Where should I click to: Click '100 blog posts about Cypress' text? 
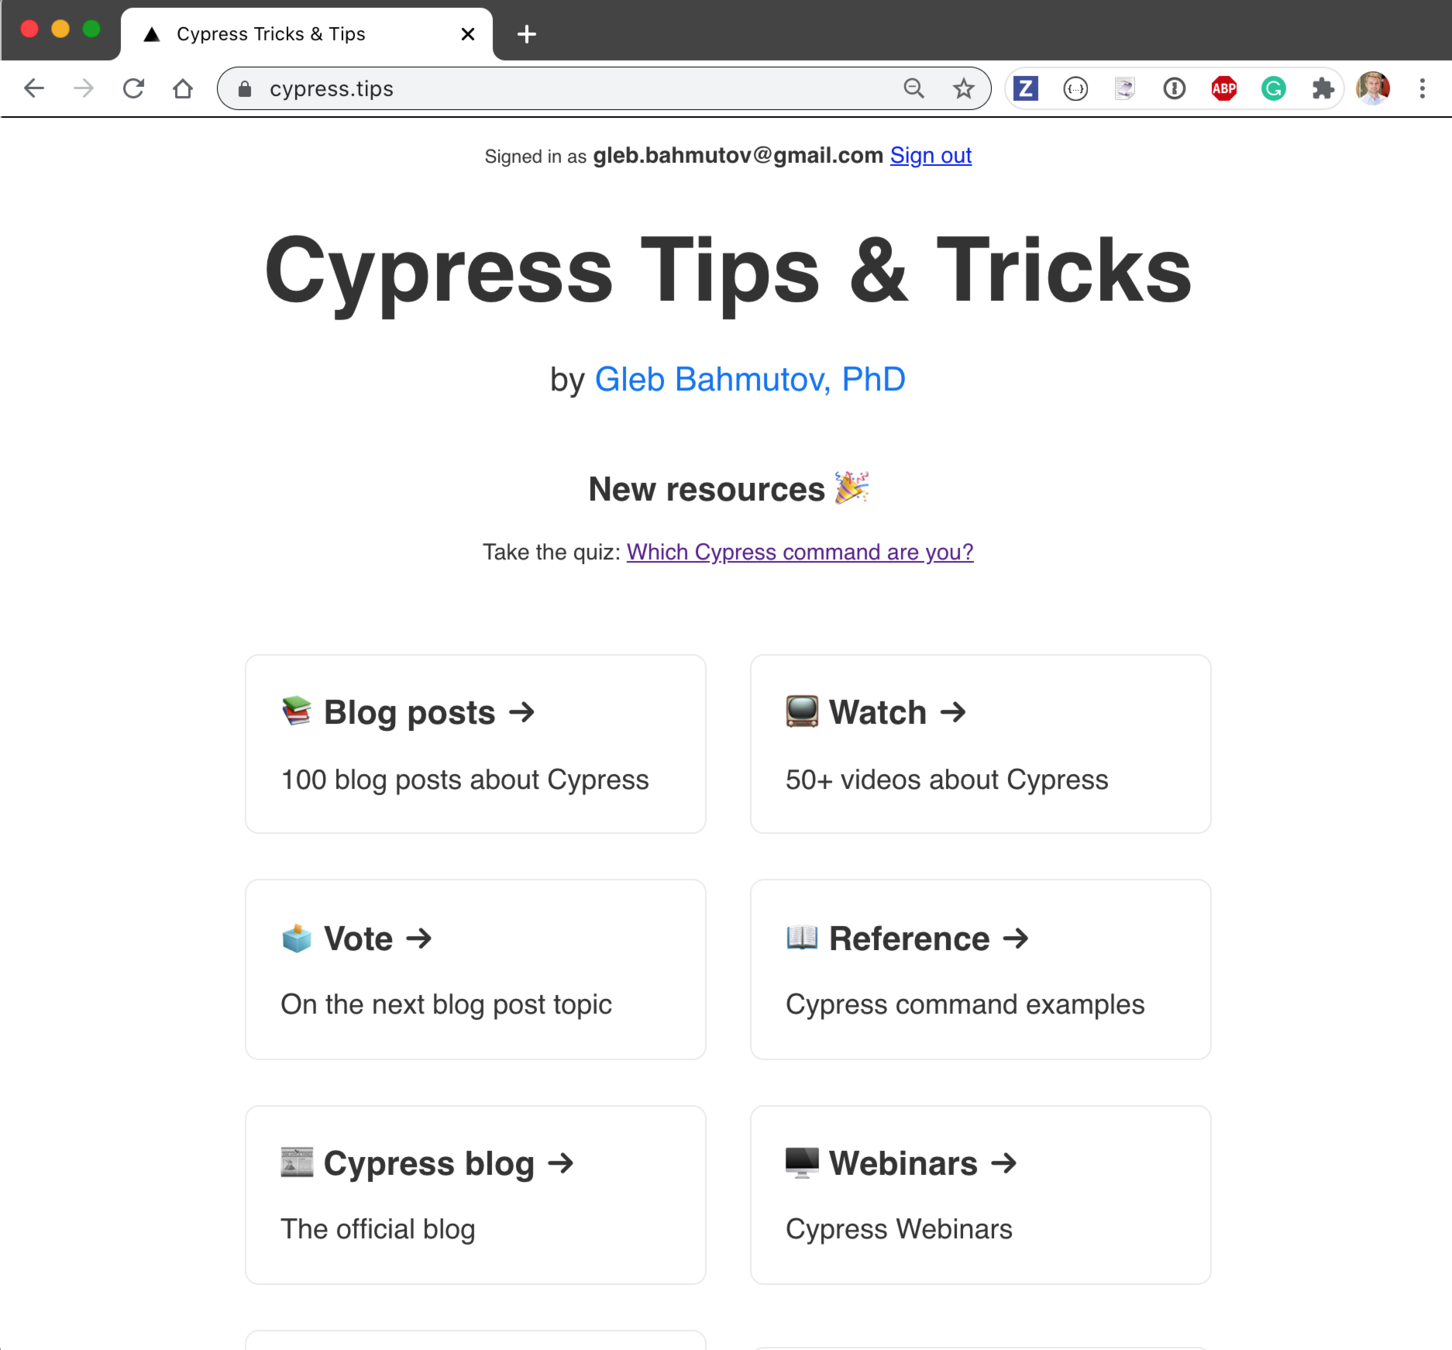464,779
